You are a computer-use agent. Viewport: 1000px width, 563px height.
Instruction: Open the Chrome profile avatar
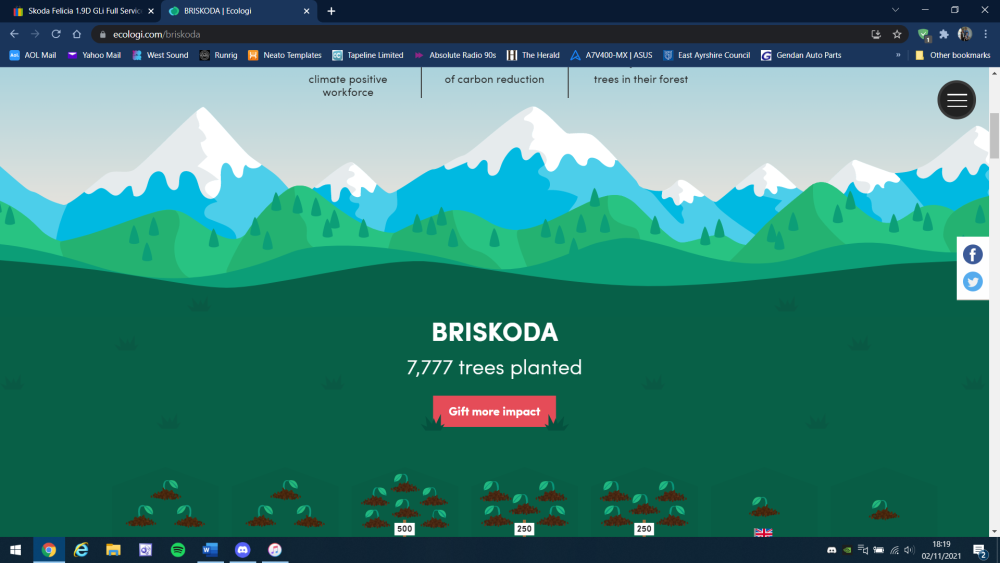coord(965,34)
